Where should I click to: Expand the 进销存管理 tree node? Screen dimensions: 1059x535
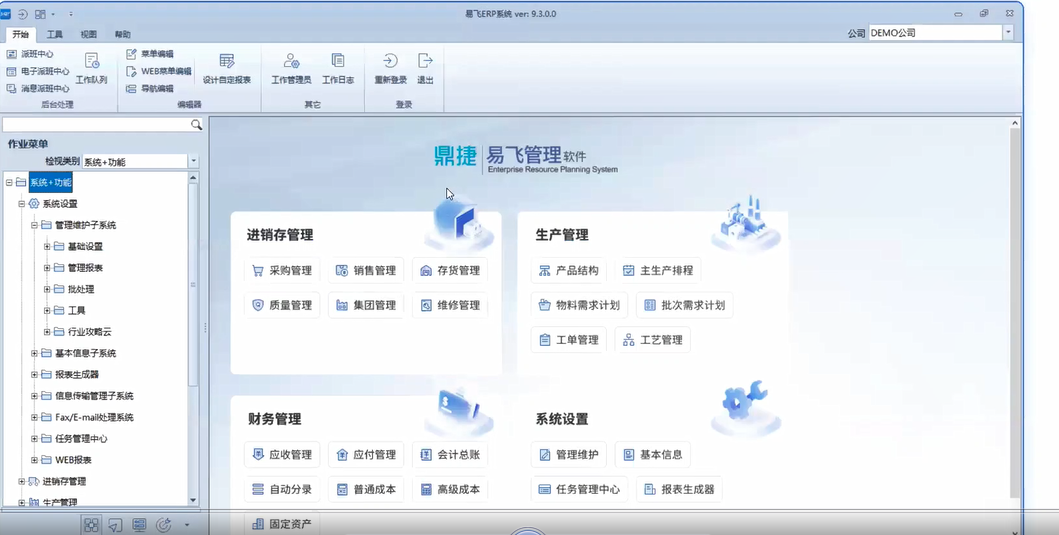[x=22, y=482]
